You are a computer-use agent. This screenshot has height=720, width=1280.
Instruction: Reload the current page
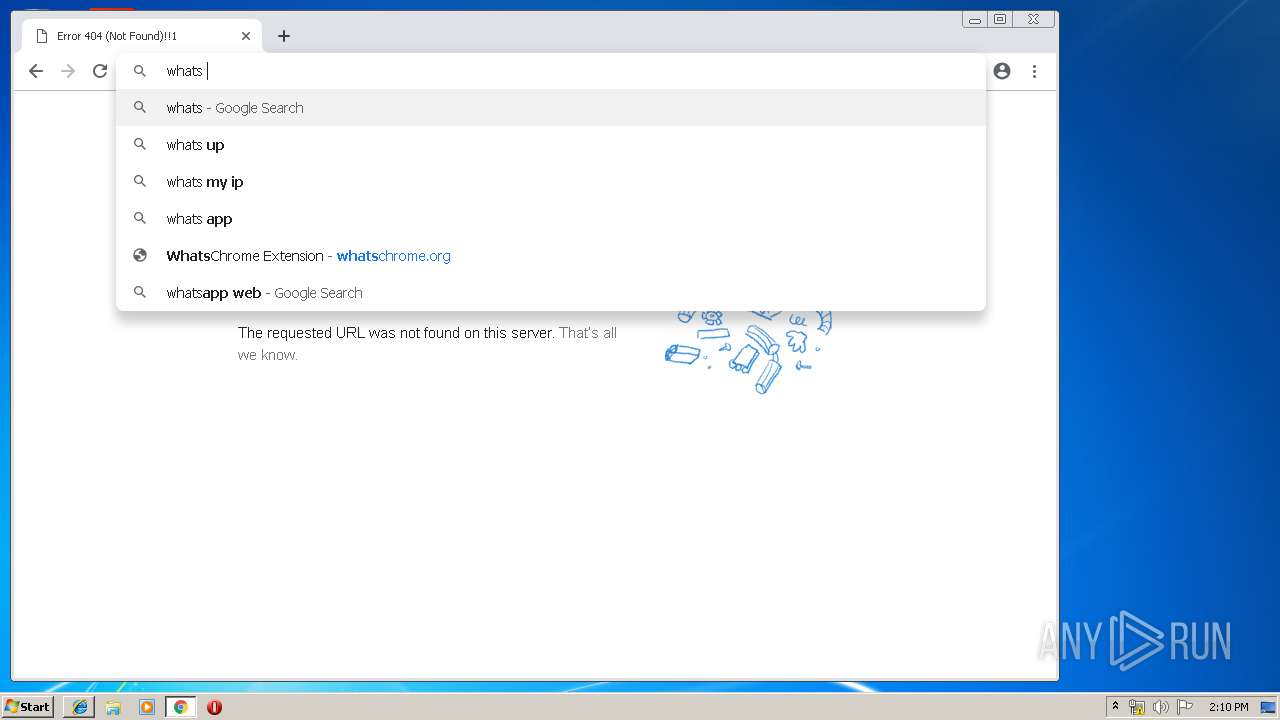(100, 71)
